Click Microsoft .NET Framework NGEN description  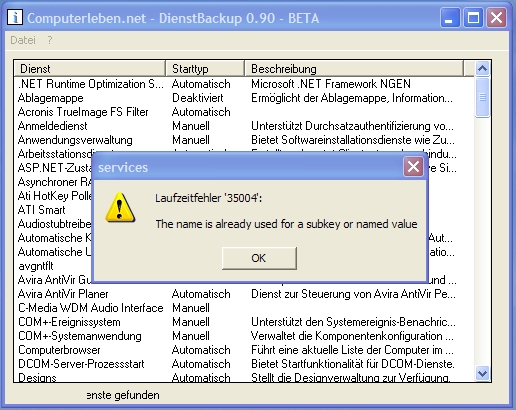331,84
